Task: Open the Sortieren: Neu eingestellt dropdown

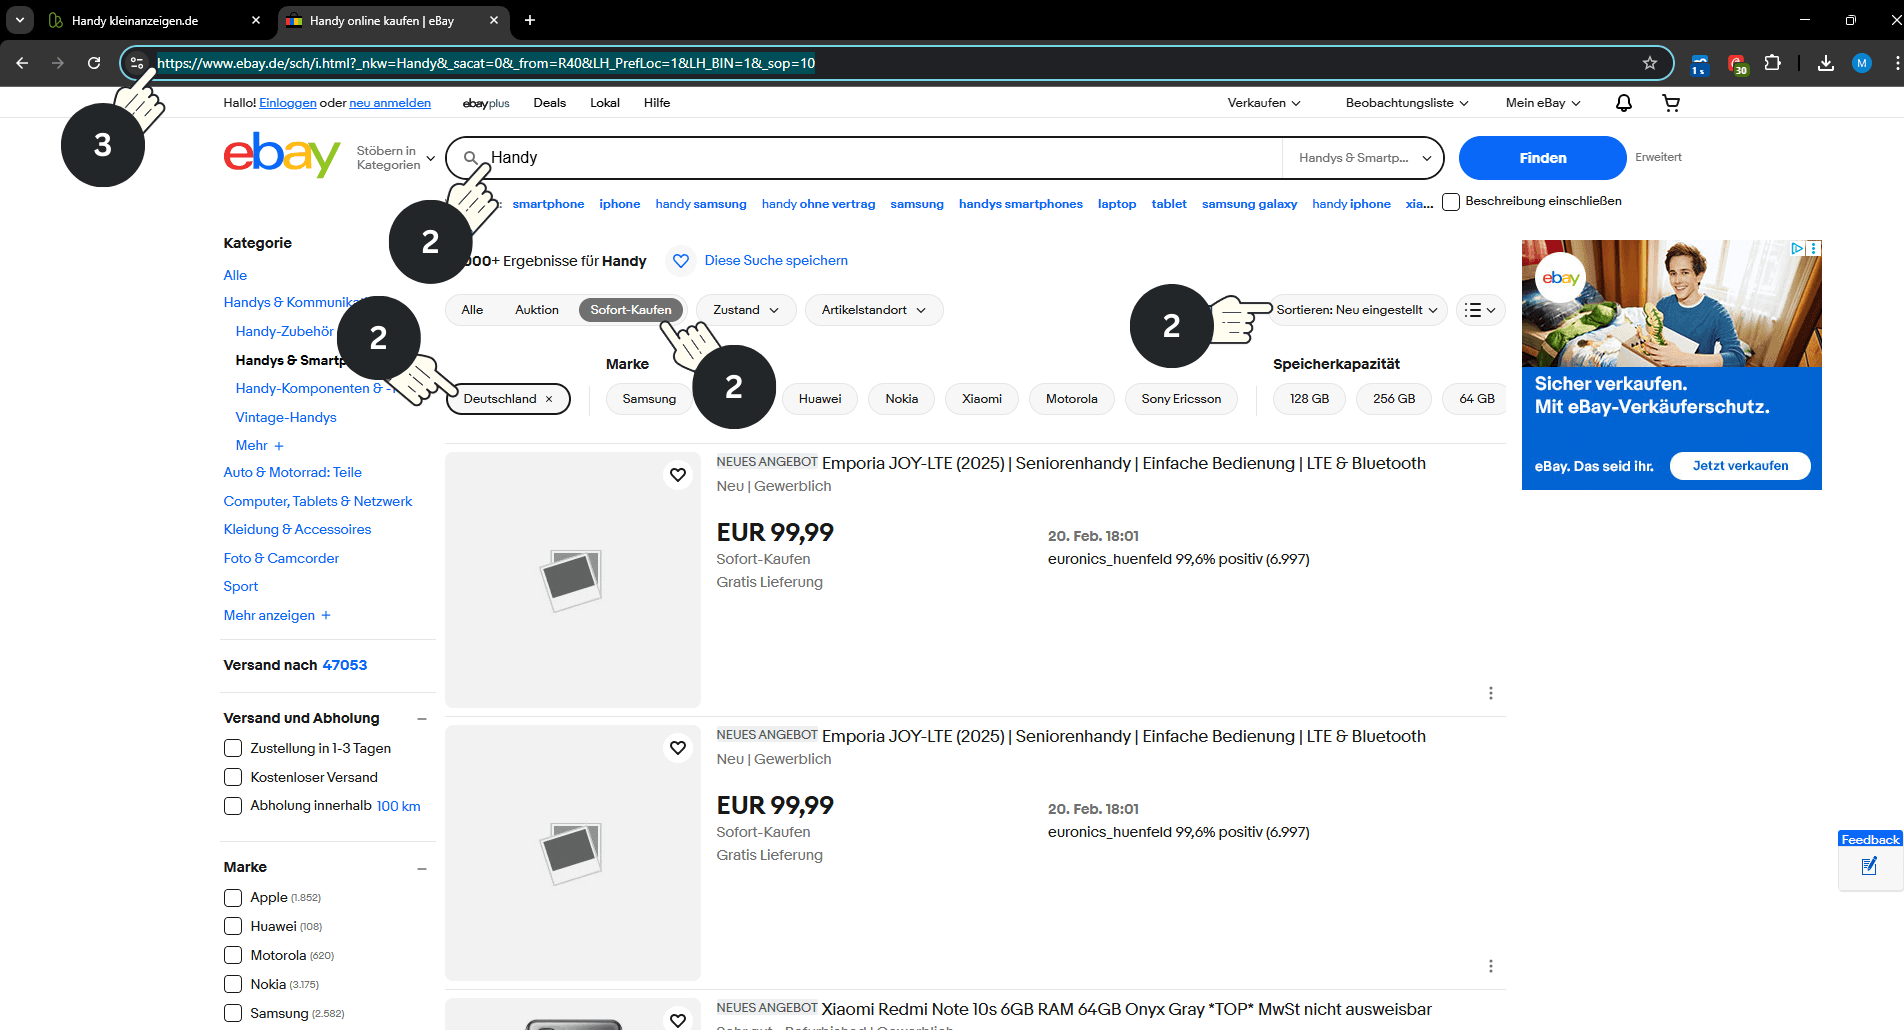Action: pos(1358,309)
